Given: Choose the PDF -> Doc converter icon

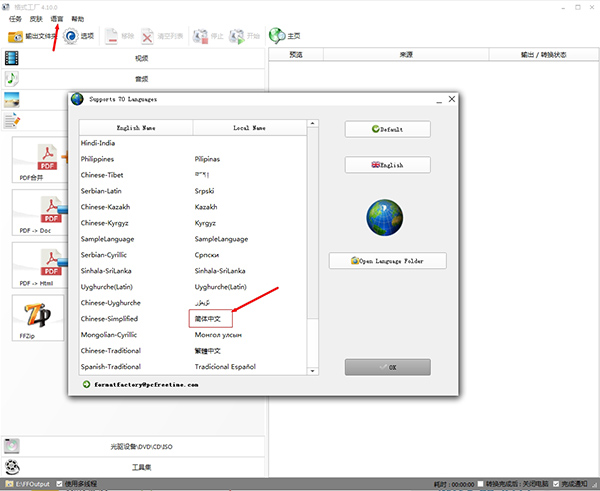Looking at the screenshot, I should [40, 212].
